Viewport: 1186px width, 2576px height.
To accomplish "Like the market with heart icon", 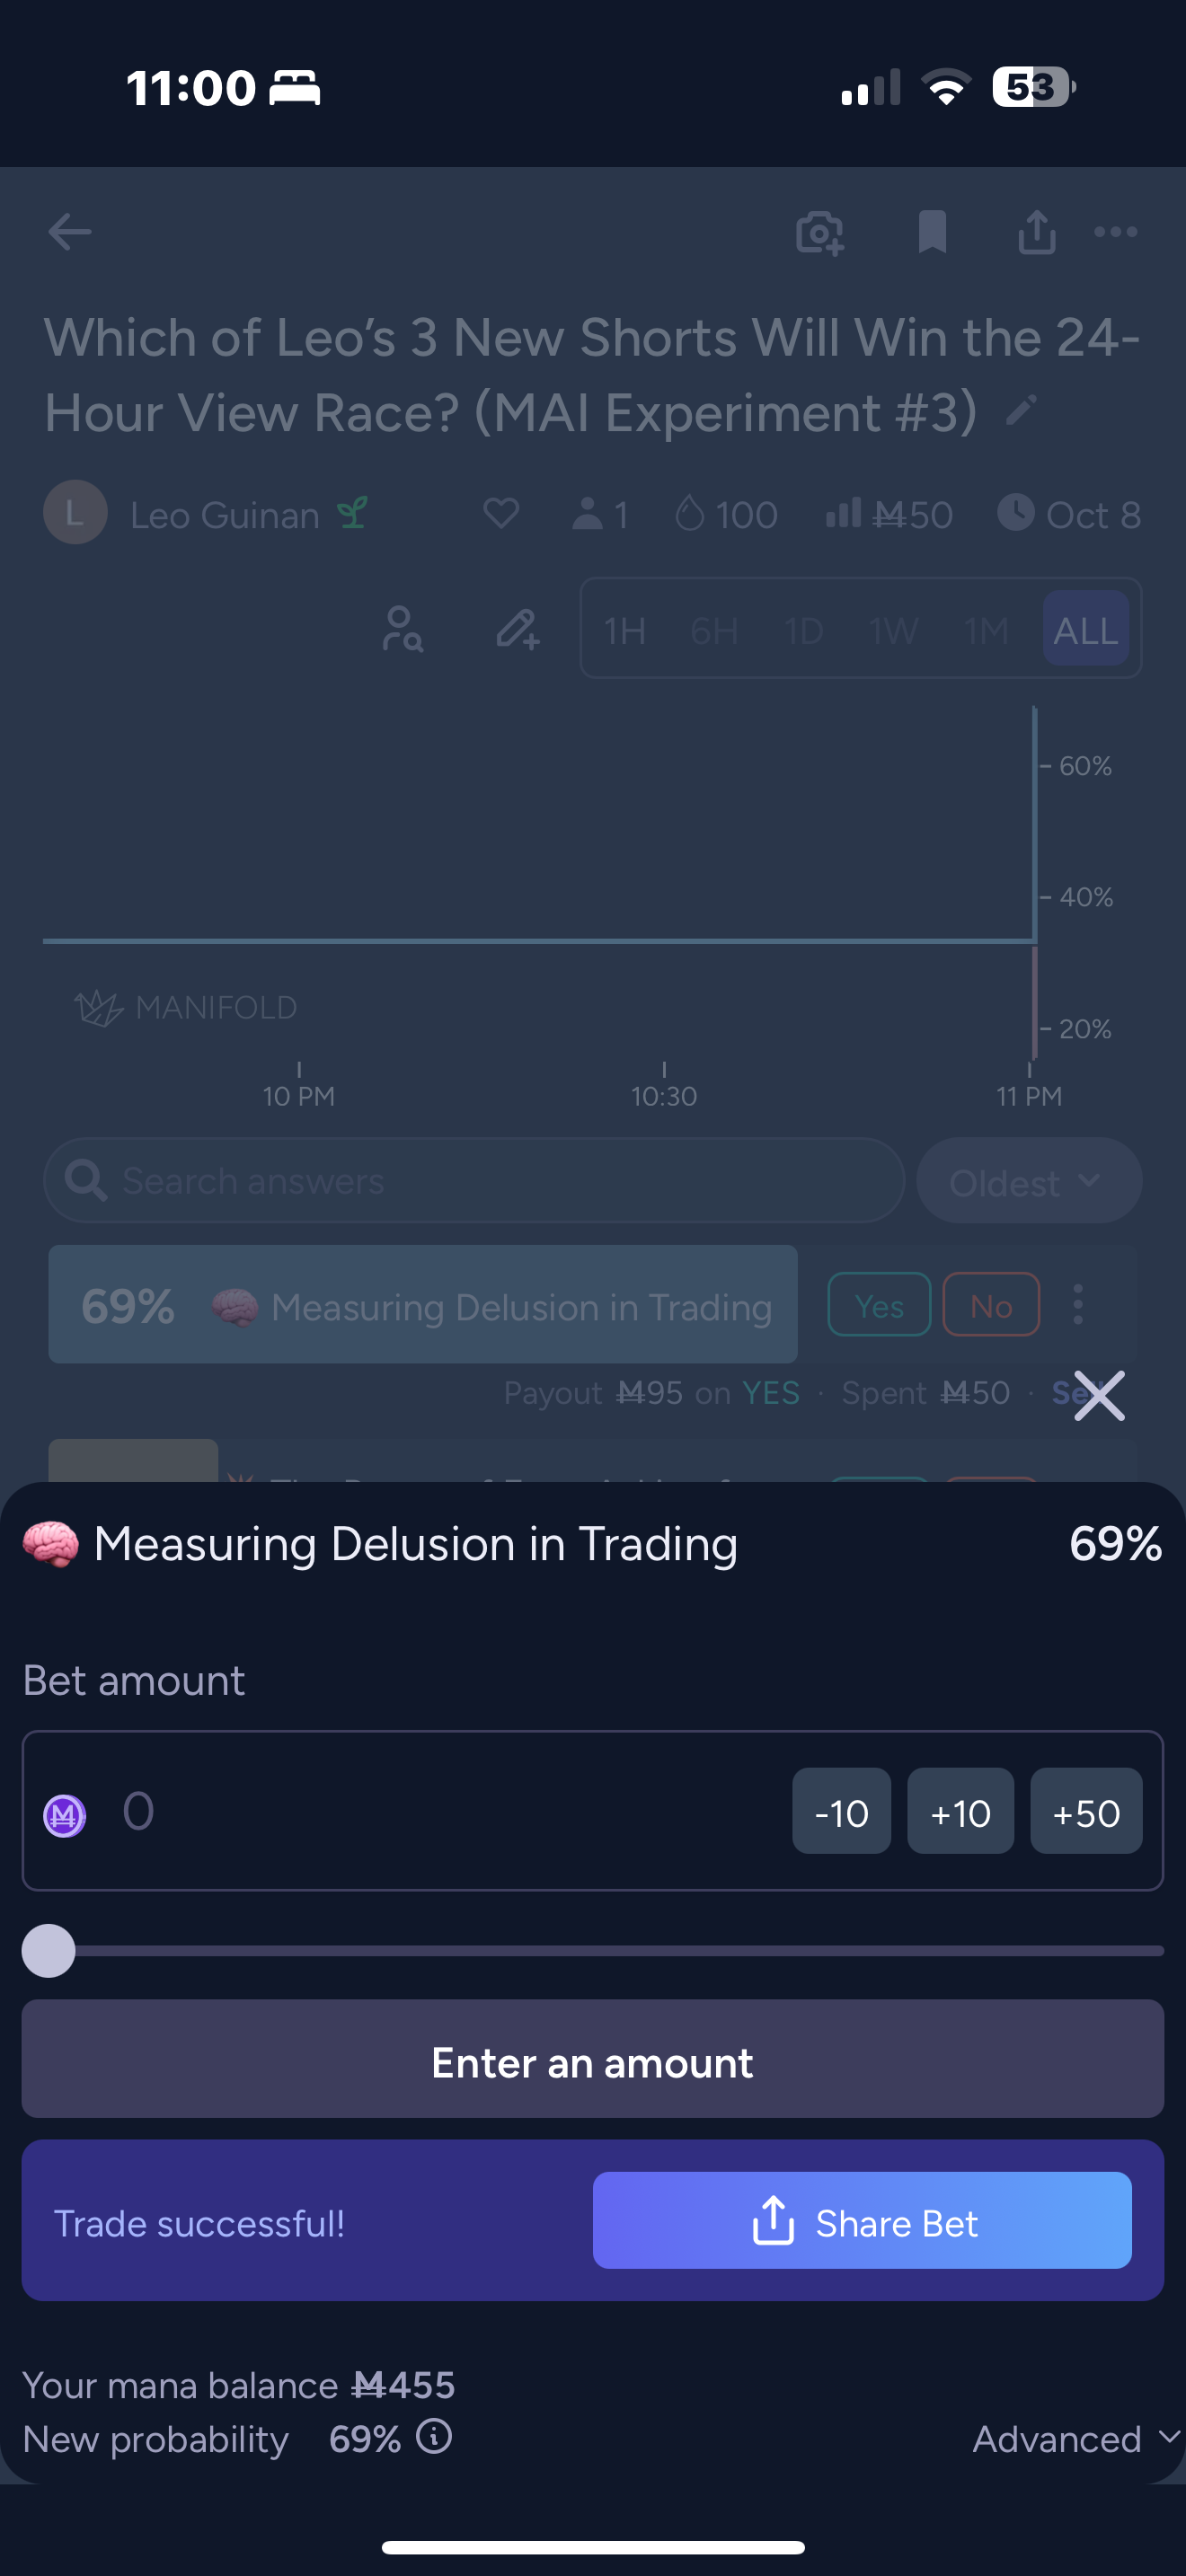I will [501, 514].
